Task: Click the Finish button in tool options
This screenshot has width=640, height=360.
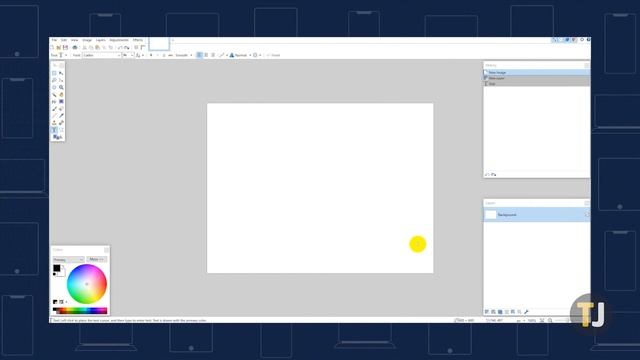Action: click(274, 55)
